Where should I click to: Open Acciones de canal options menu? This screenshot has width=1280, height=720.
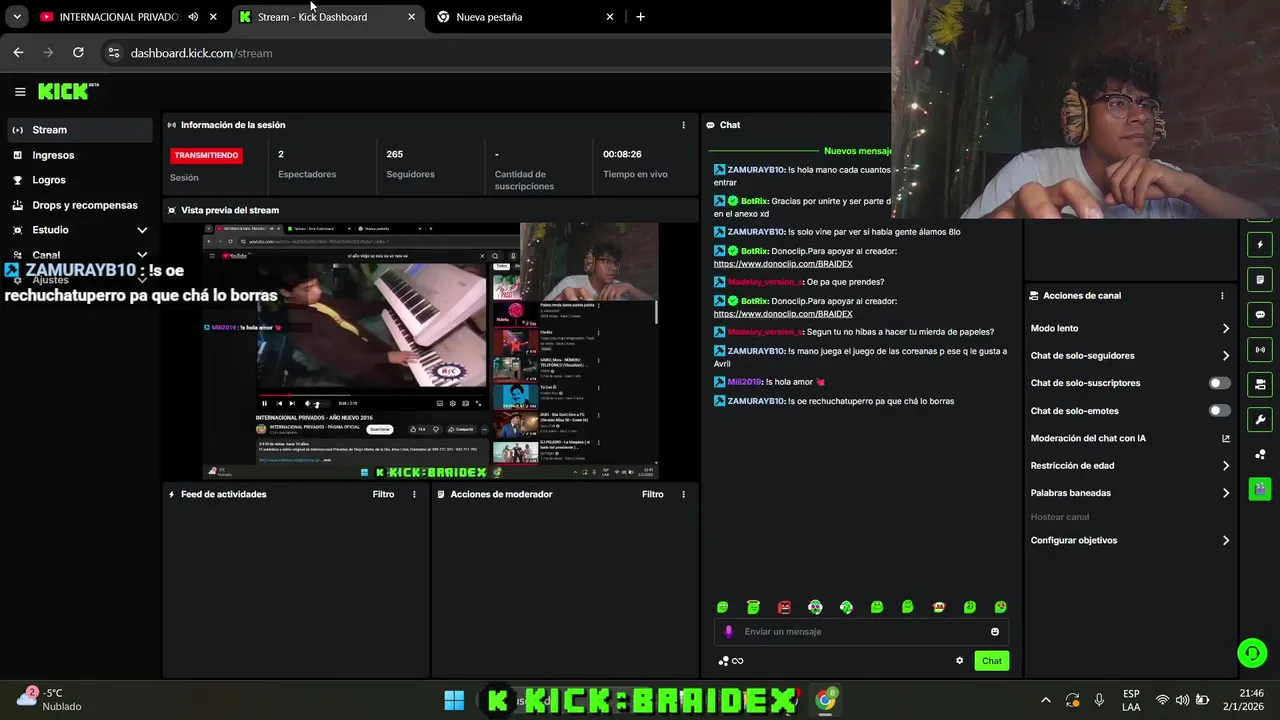(x=1222, y=296)
